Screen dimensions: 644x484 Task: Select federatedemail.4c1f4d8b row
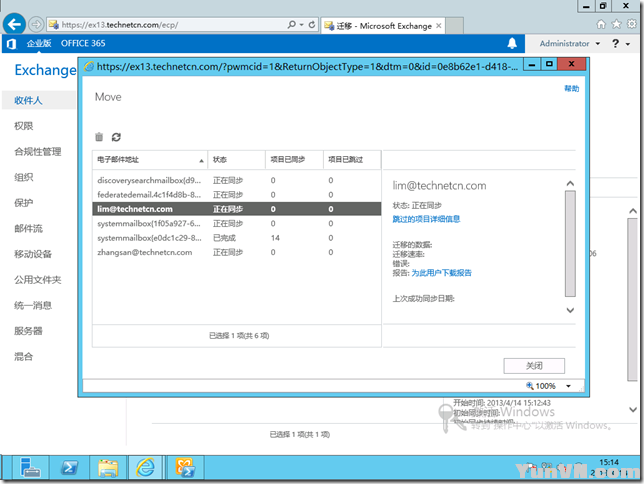pyautogui.click(x=237, y=195)
